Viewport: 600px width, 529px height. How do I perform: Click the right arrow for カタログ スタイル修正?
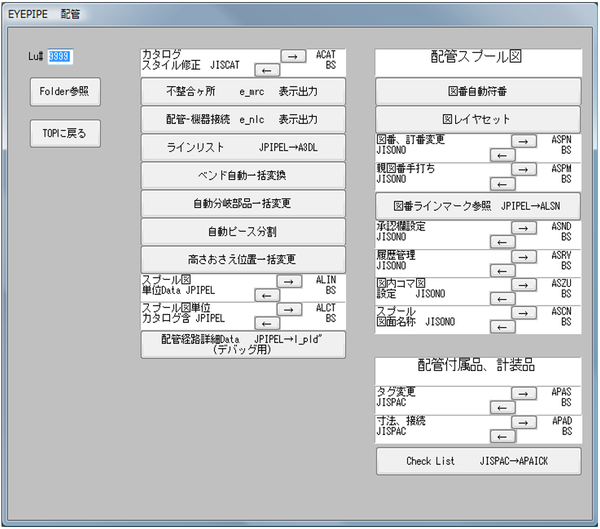(x=293, y=56)
